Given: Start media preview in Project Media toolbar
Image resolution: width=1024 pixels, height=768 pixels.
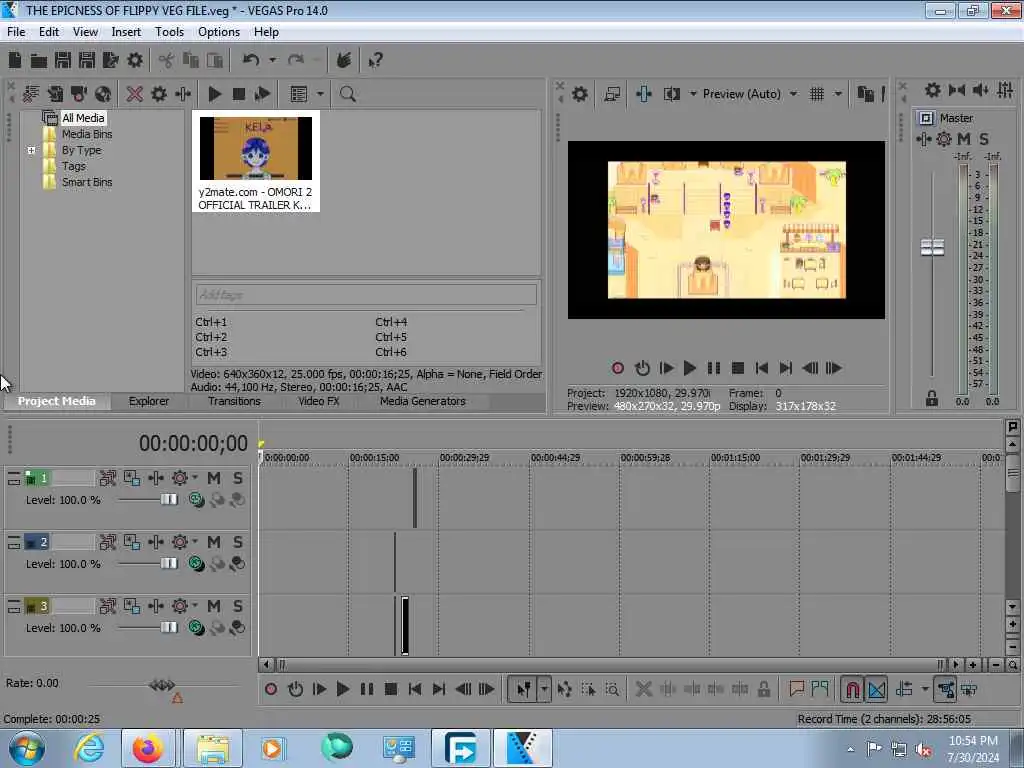Looking at the screenshot, I should 214,94.
